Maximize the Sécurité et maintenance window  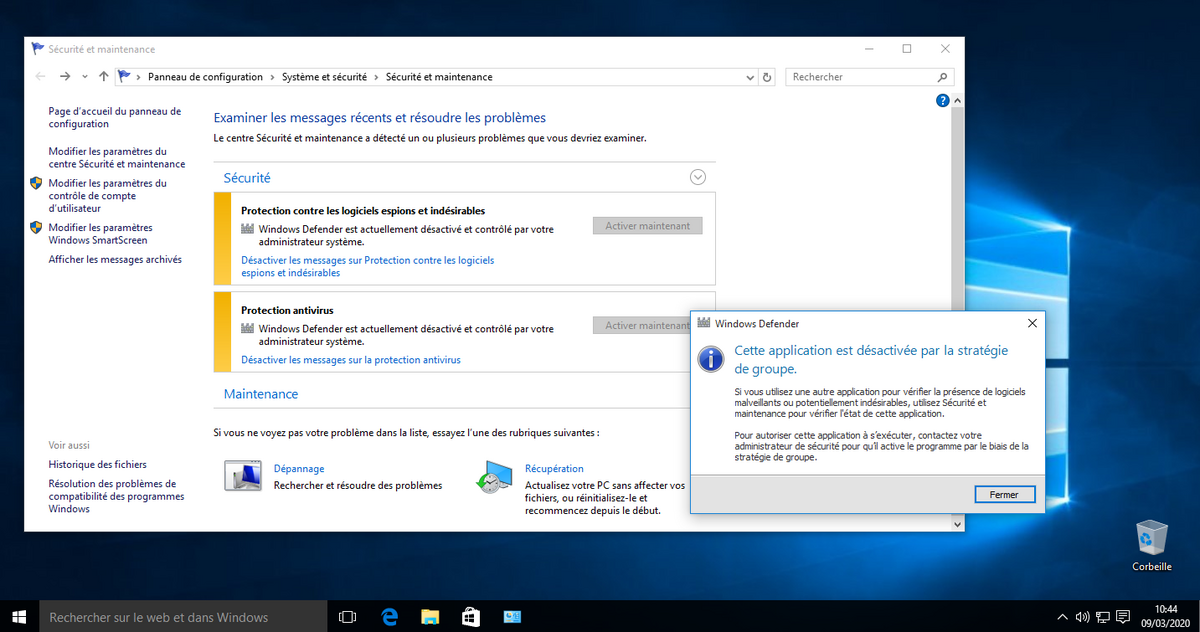pos(907,48)
